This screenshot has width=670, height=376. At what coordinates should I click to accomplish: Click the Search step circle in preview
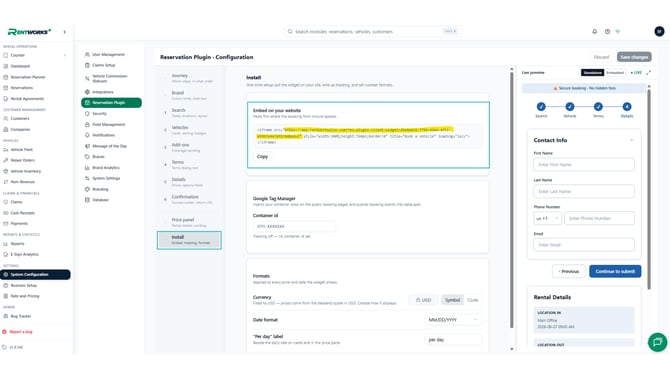tap(541, 106)
